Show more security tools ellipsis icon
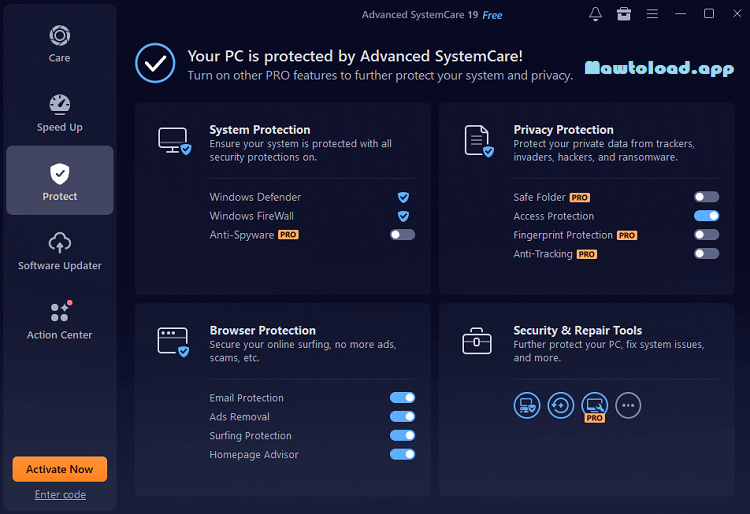This screenshot has width=750, height=514. click(628, 405)
